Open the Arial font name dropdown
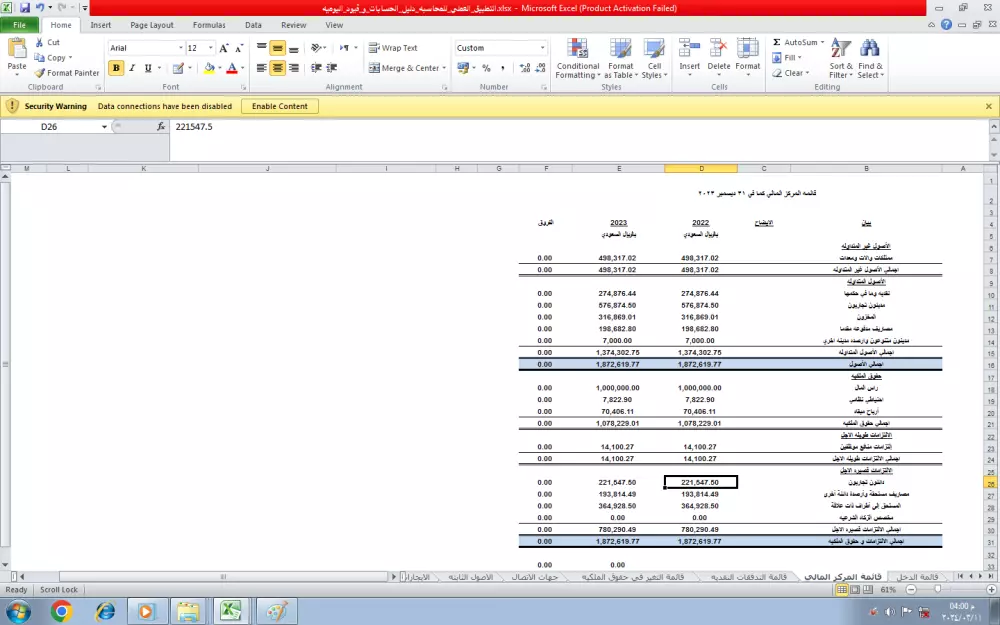Screen dimensions: 1000x625 pyautogui.click(x=180, y=48)
